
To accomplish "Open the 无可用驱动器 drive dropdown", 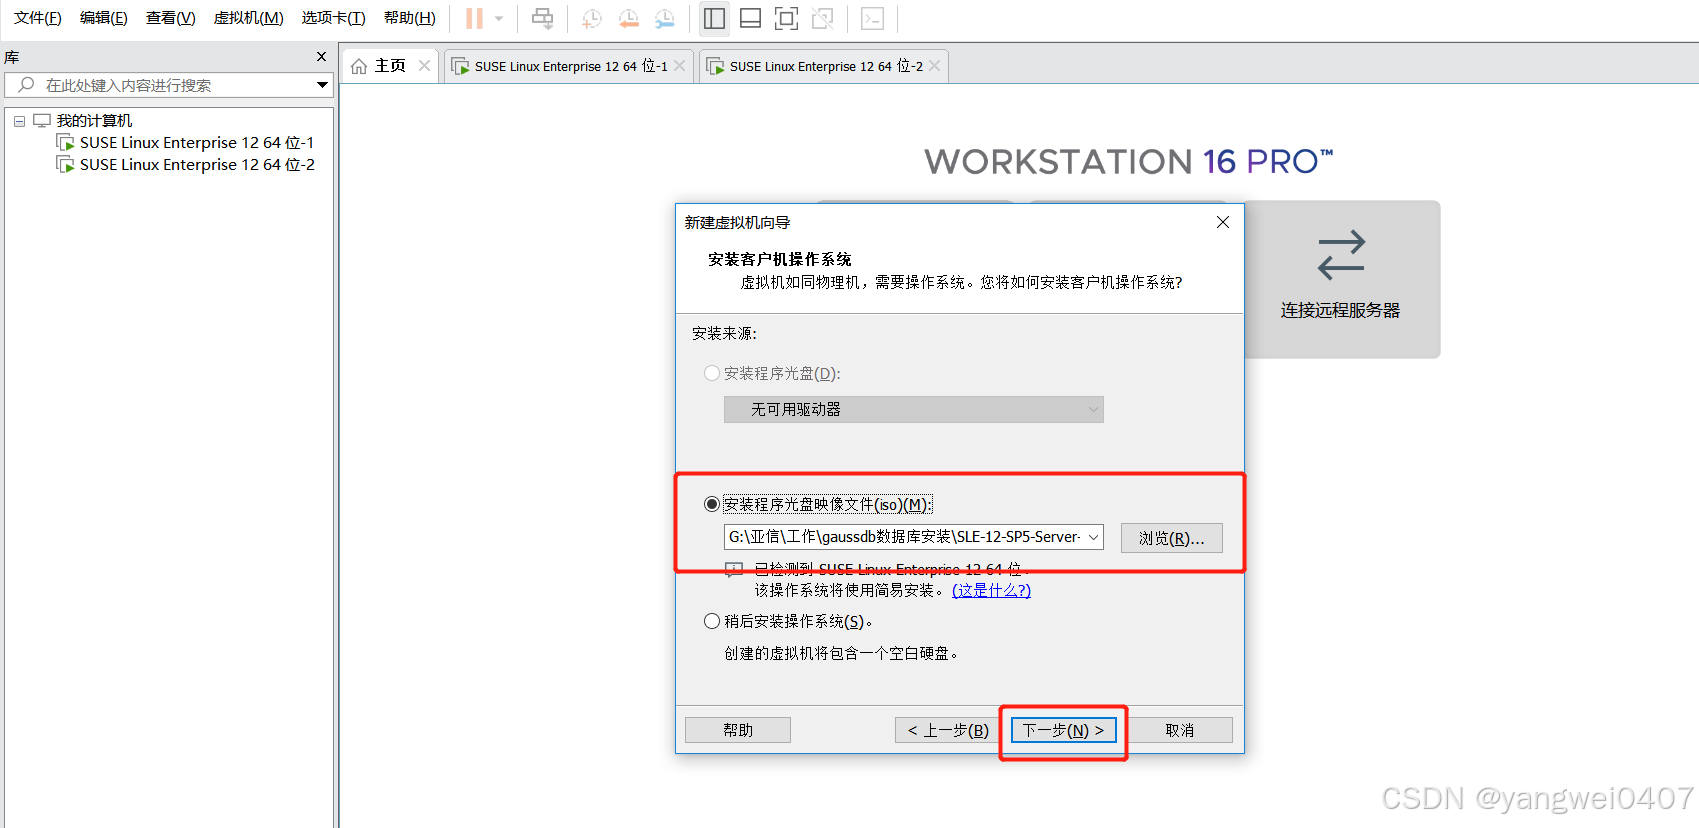I will coord(913,409).
